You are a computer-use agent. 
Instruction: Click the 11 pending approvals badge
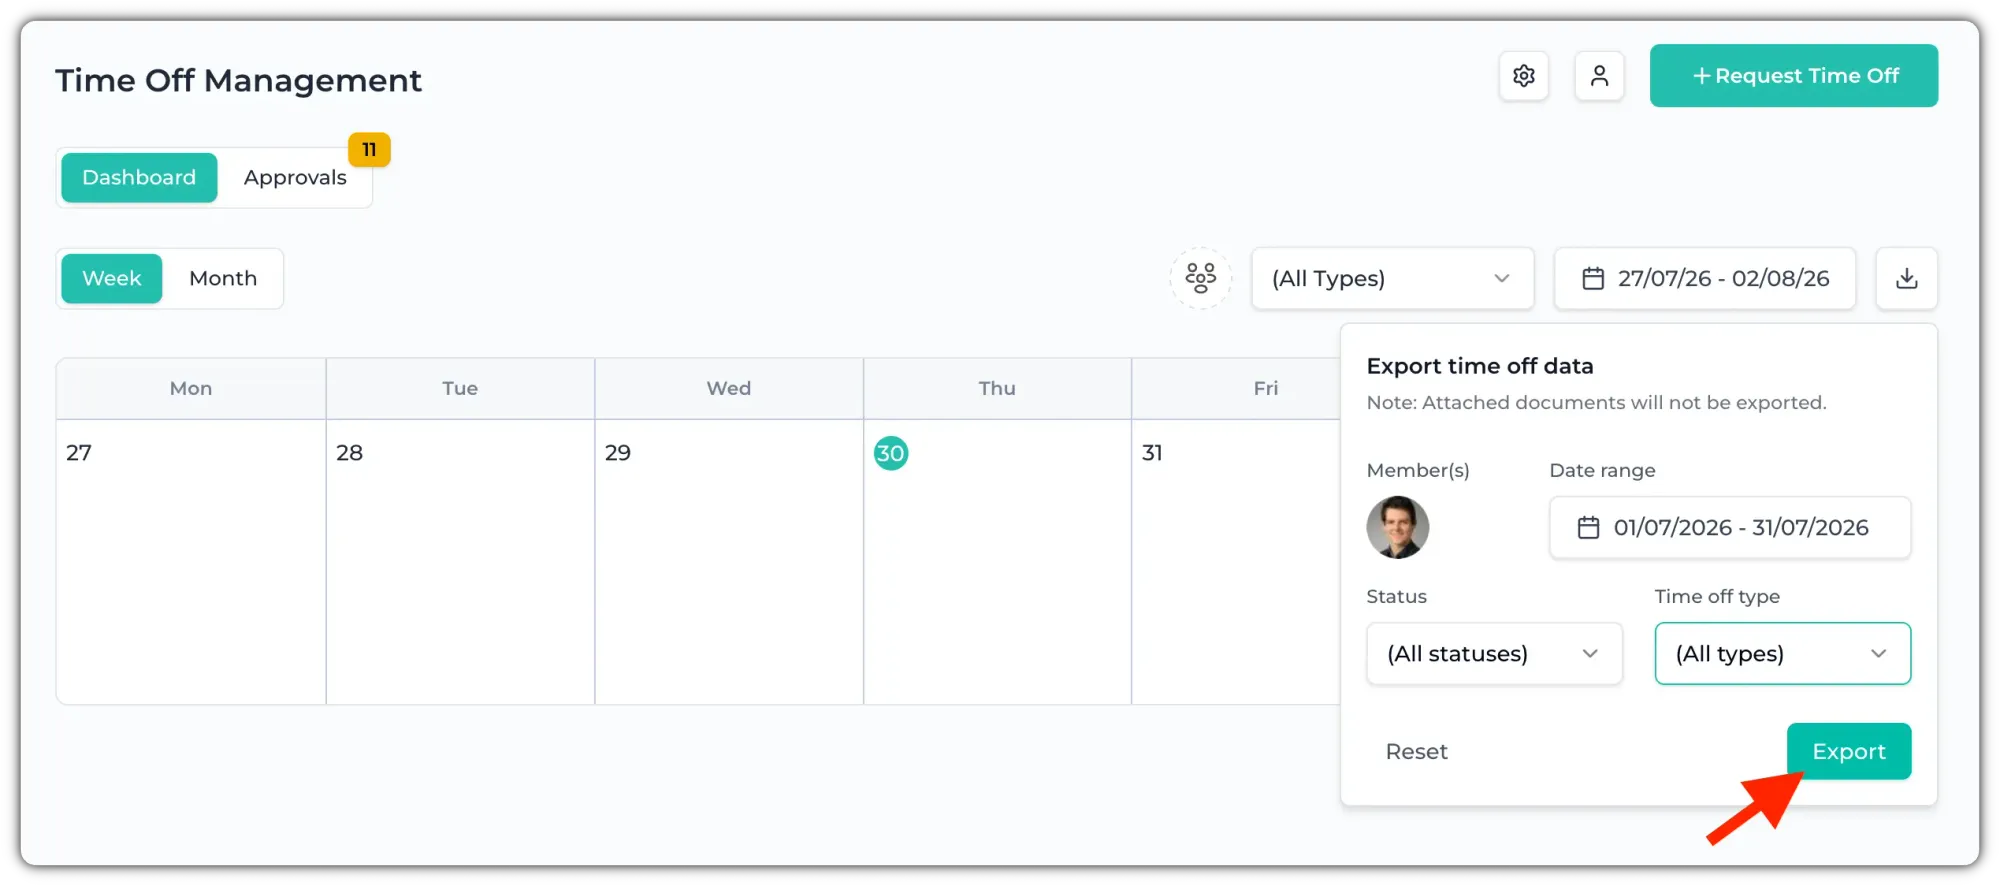pyautogui.click(x=369, y=150)
